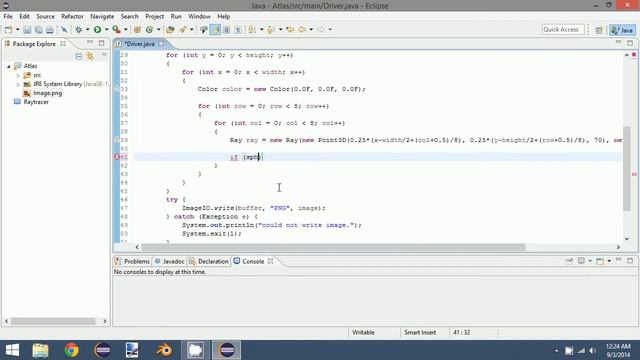Click the Last Edit Location icon
This screenshot has height=360, width=640.
(290, 29)
